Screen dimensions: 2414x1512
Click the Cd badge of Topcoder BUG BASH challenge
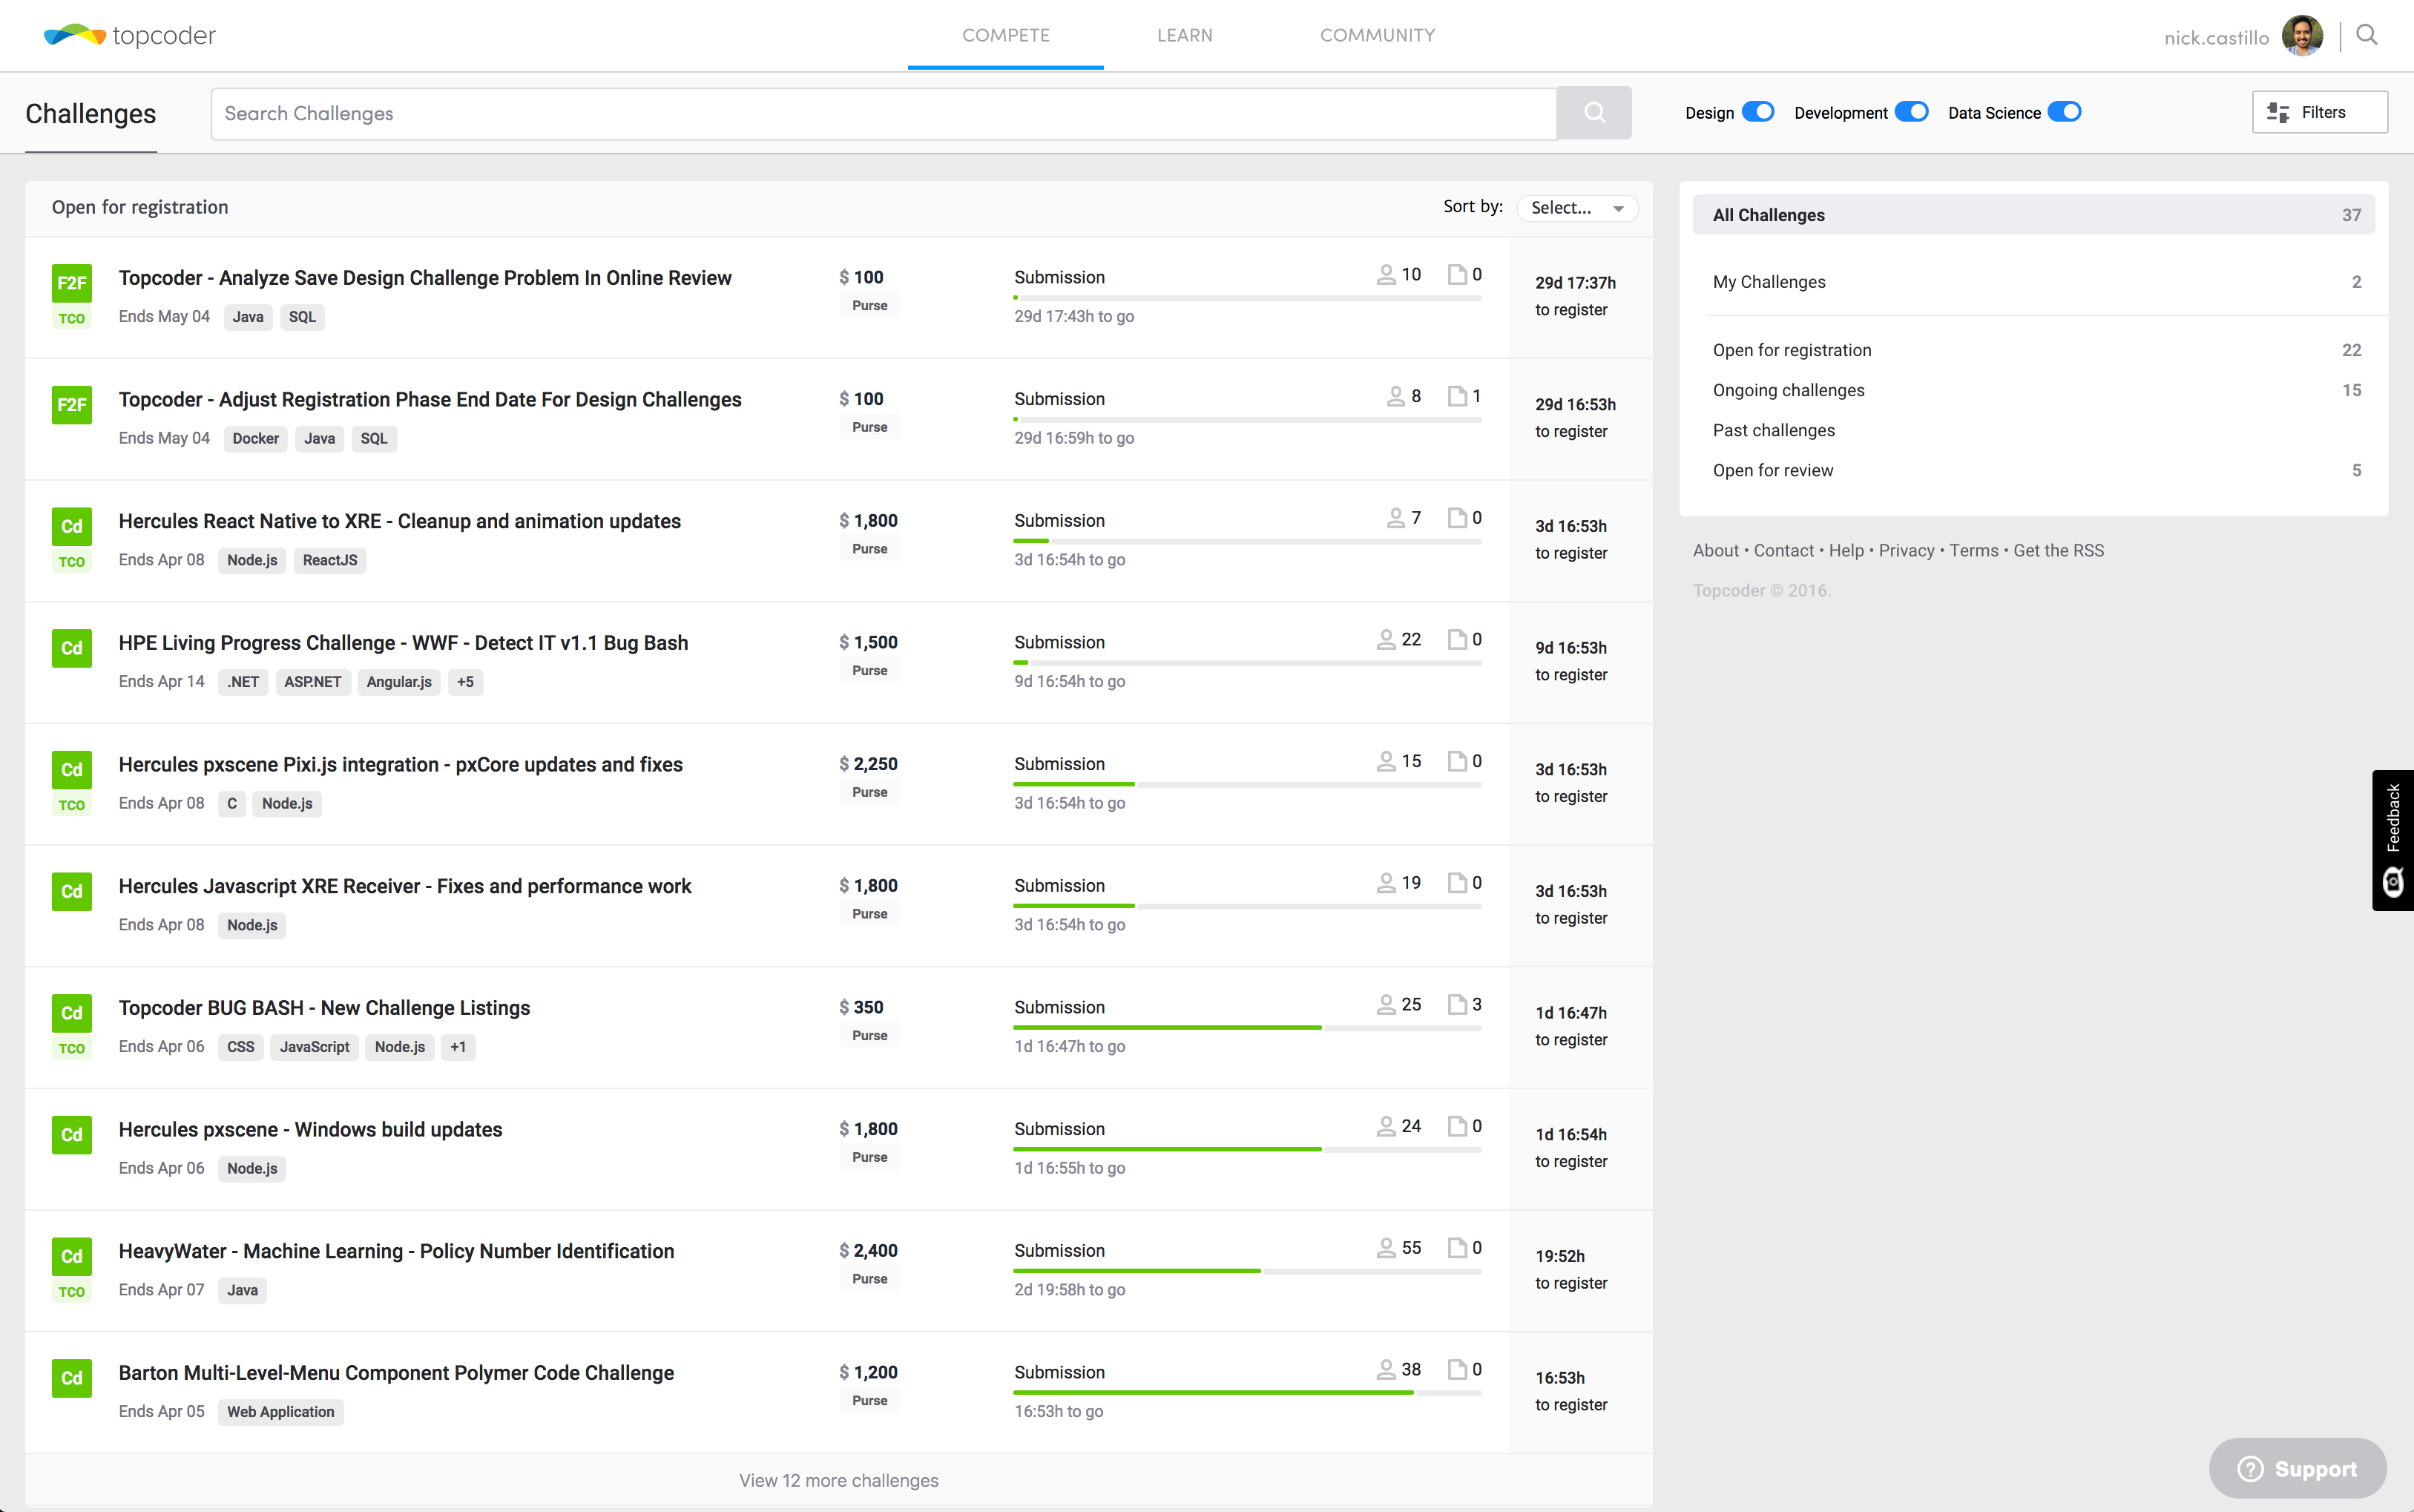tap(72, 1013)
